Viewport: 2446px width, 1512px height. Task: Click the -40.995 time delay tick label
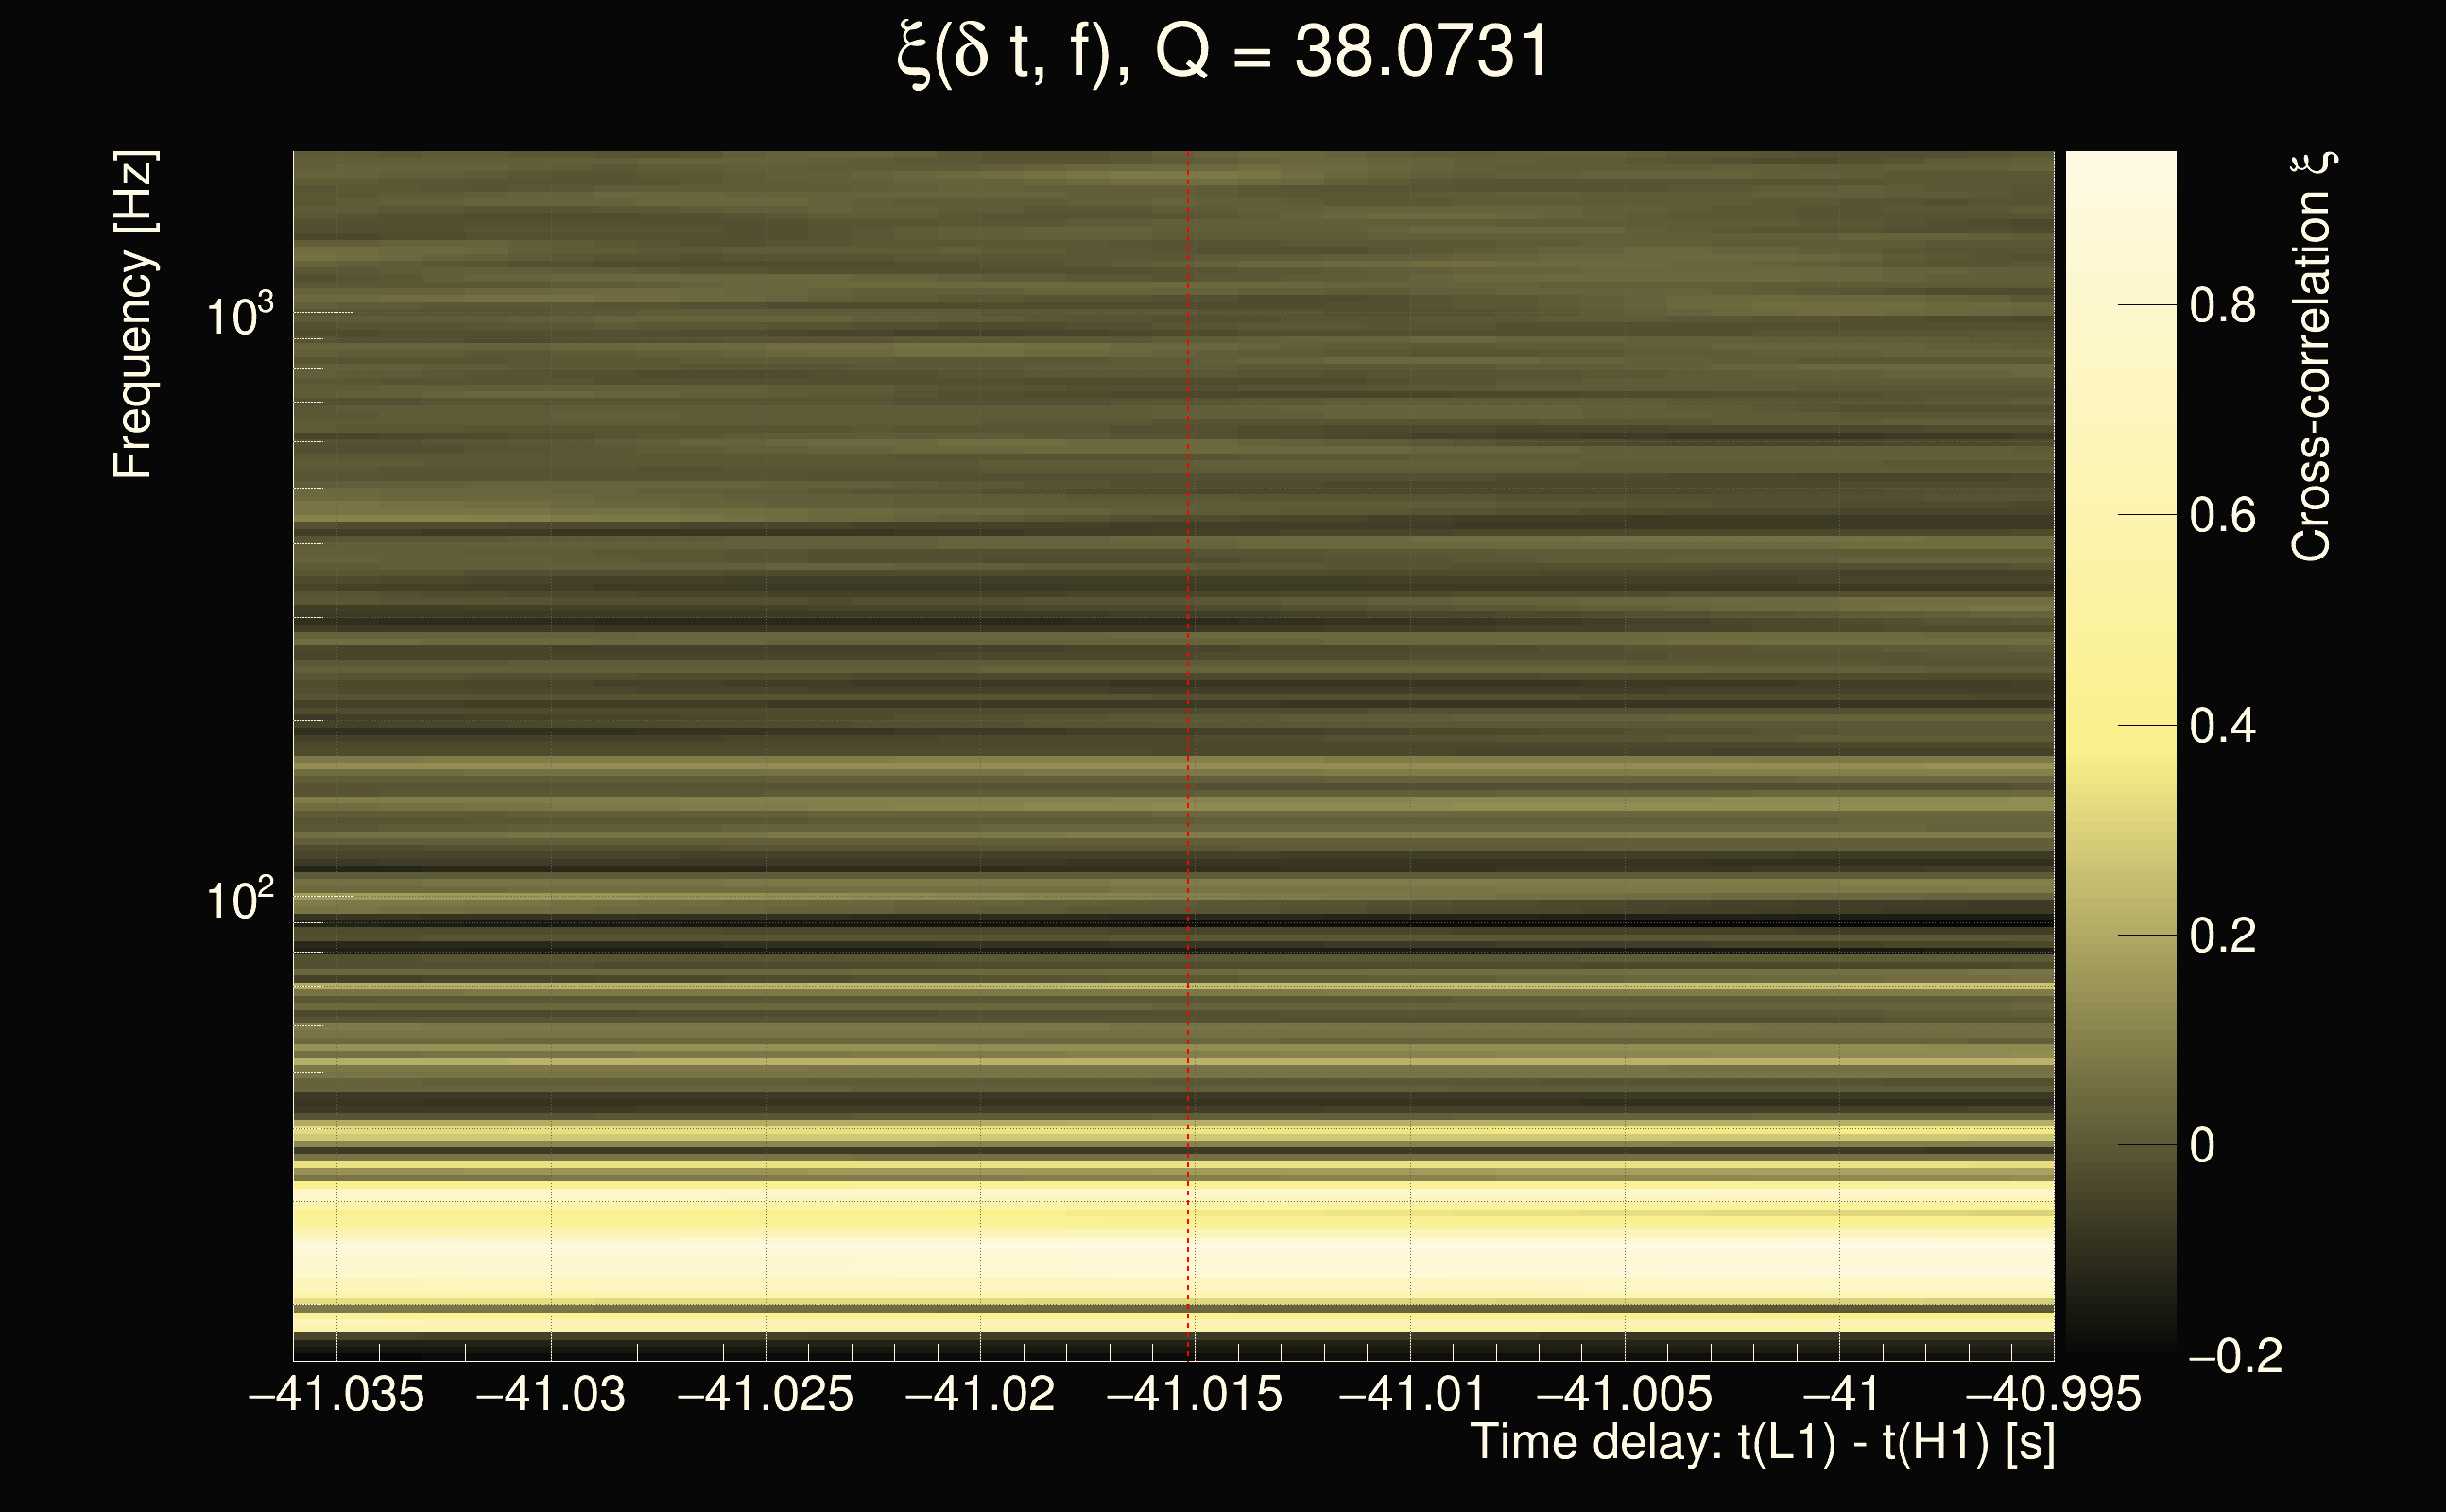pyautogui.click(x=2052, y=1394)
